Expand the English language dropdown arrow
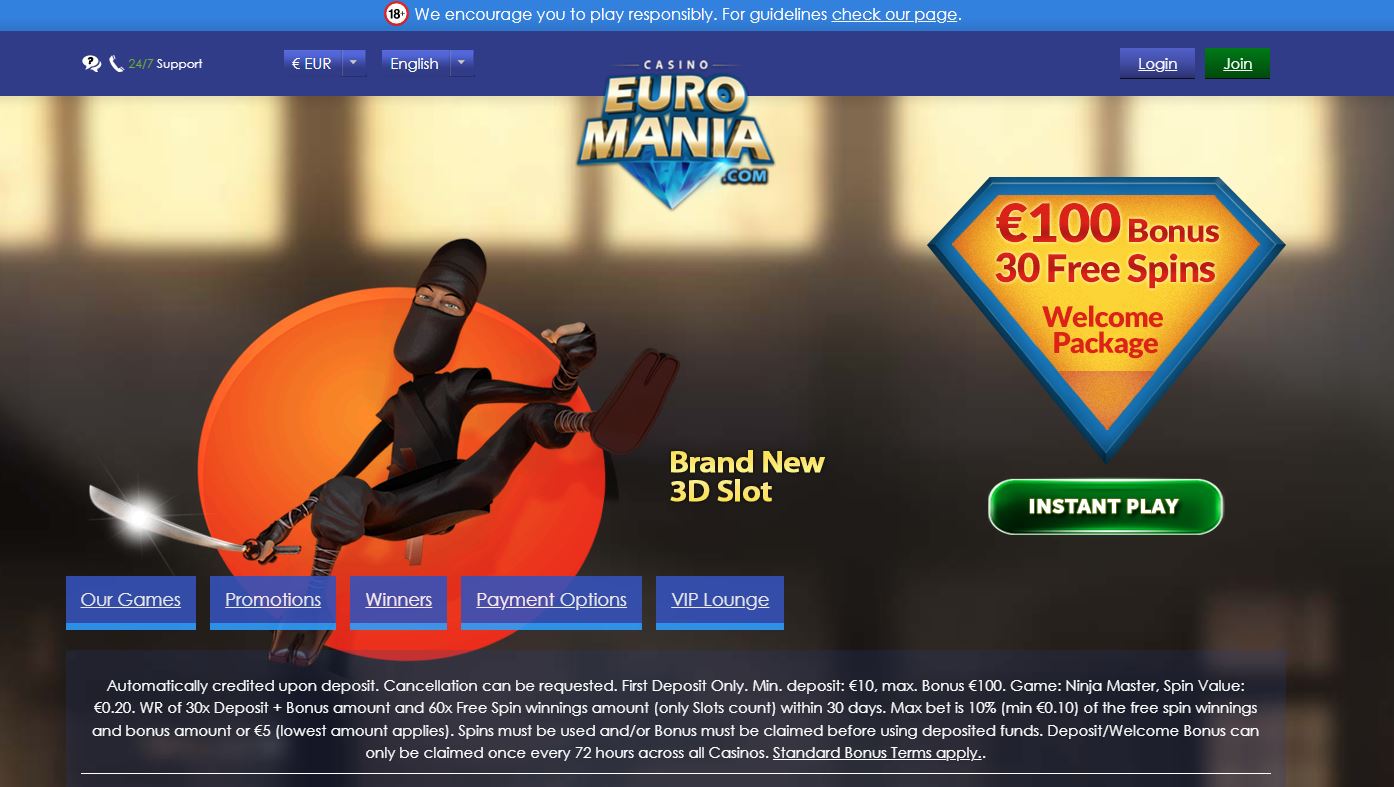 (x=461, y=63)
